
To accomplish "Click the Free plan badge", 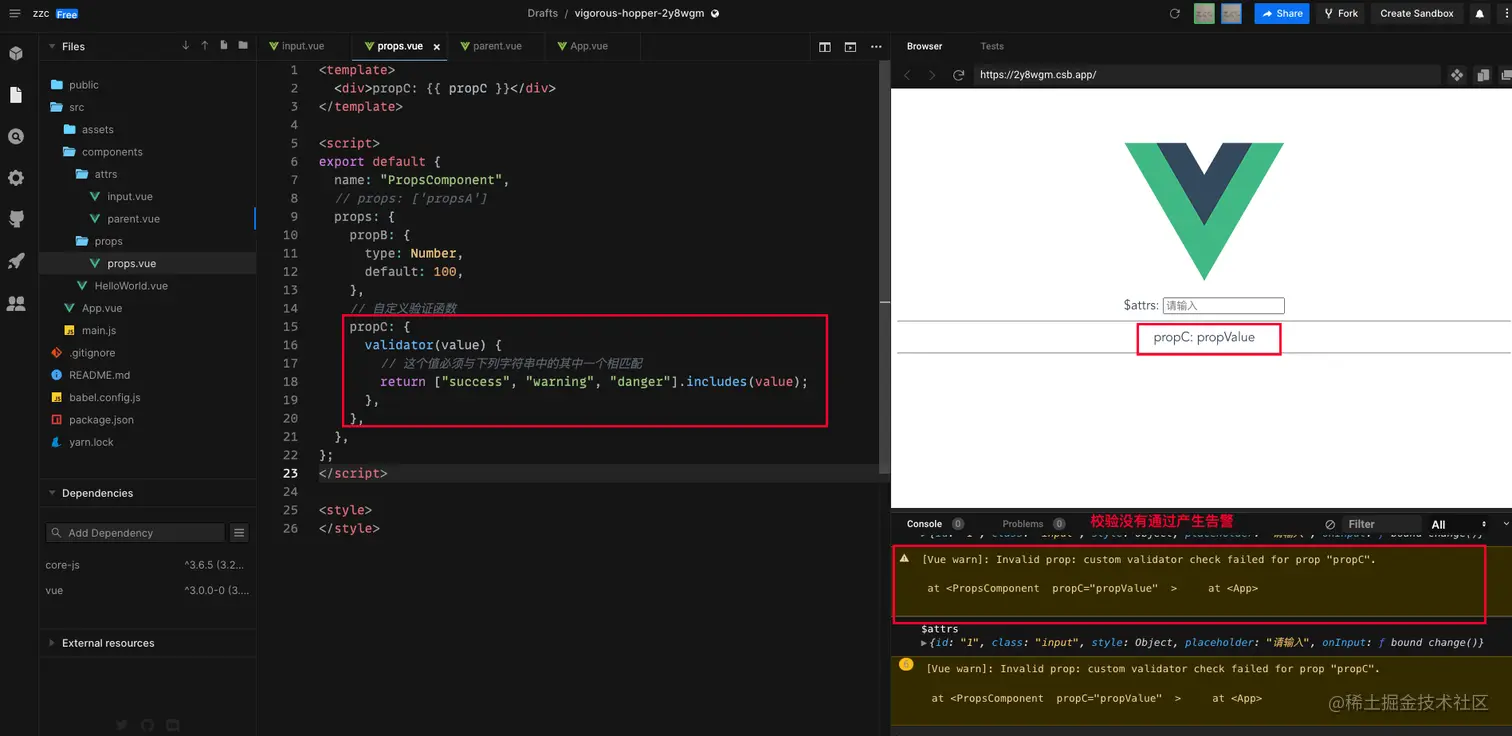I will [x=67, y=14].
